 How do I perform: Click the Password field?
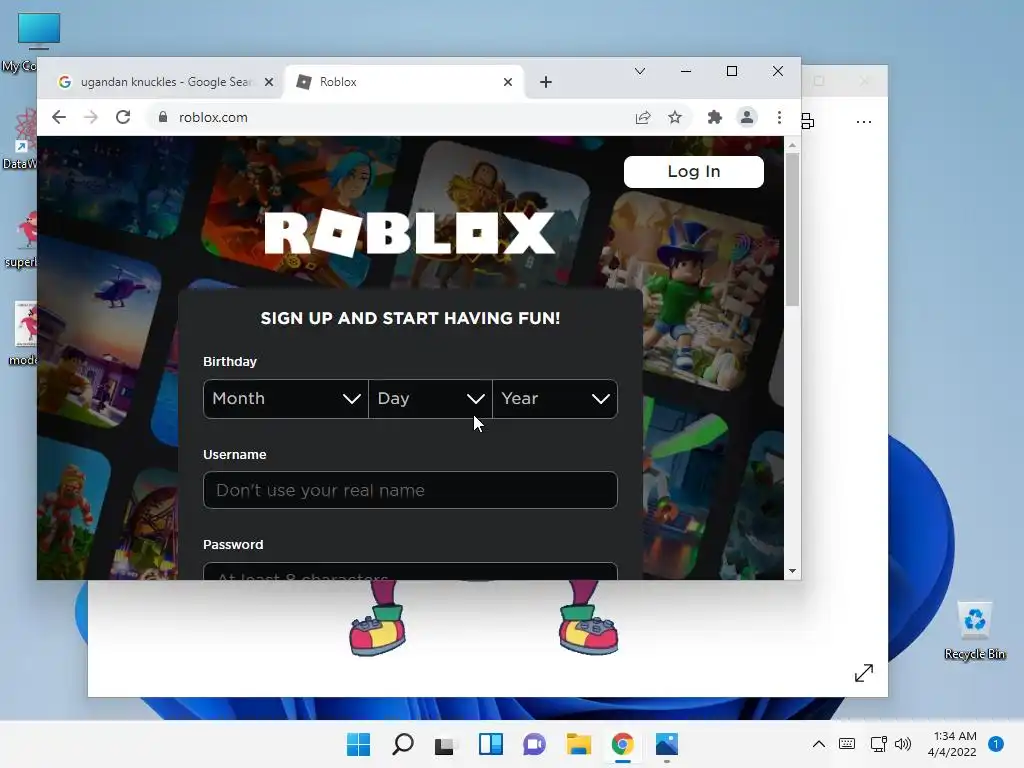click(410, 571)
